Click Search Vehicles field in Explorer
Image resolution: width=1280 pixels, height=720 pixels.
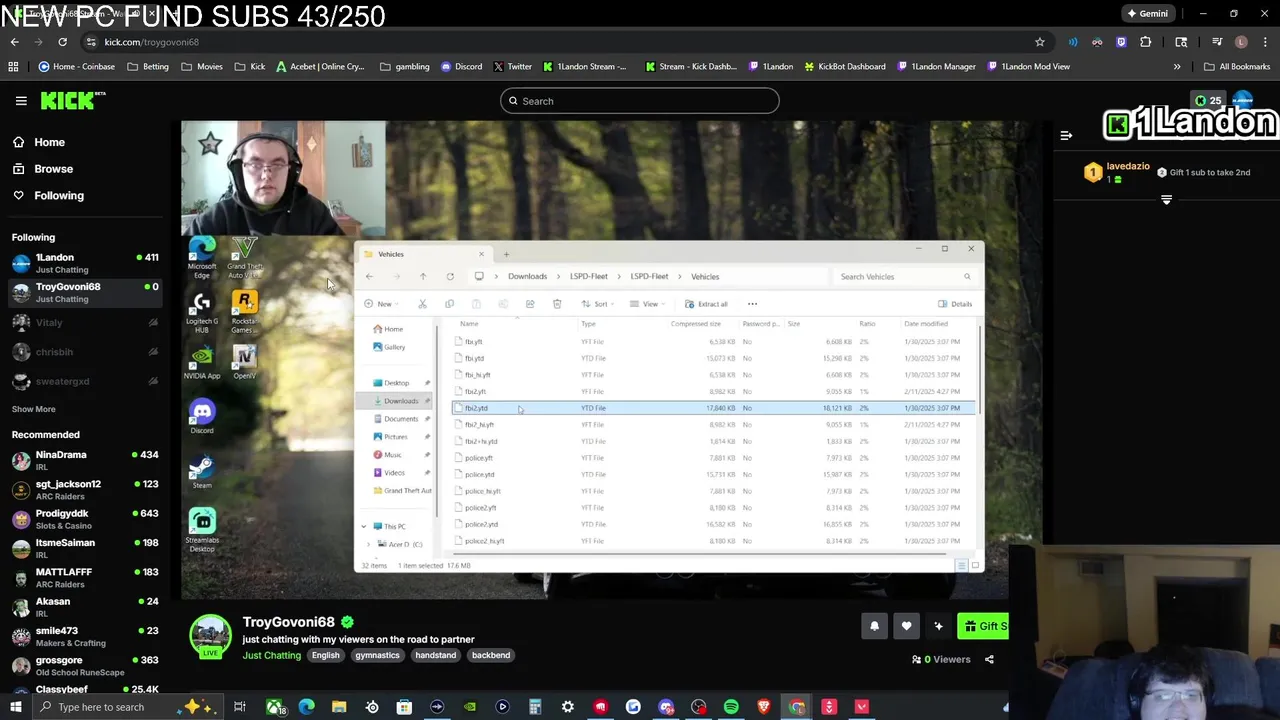coord(904,277)
